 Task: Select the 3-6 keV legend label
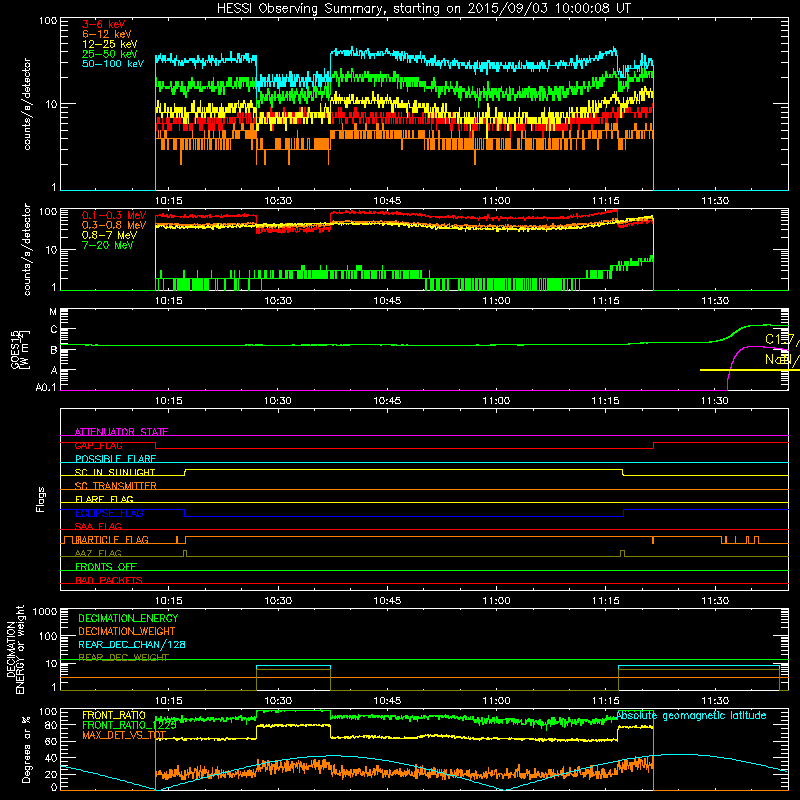[103, 24]
